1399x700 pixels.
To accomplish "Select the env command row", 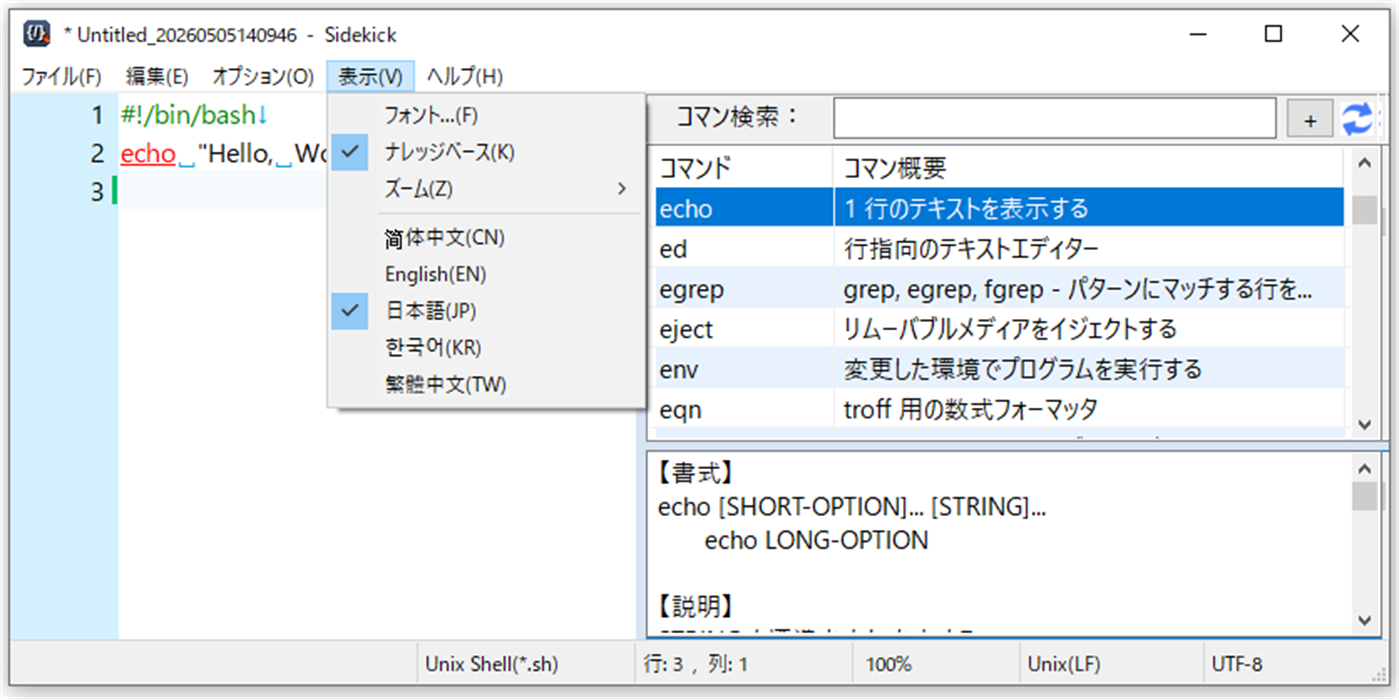I will pos(998,369).
